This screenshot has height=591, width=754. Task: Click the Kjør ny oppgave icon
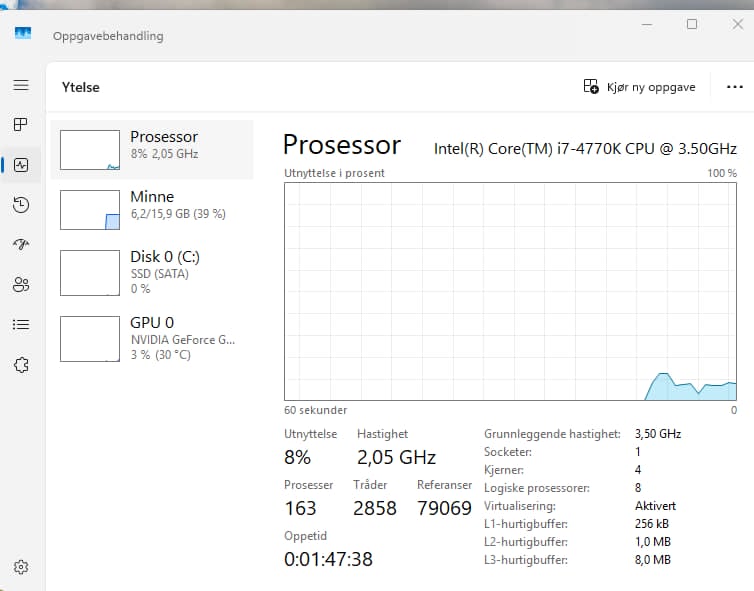point(591,87)
